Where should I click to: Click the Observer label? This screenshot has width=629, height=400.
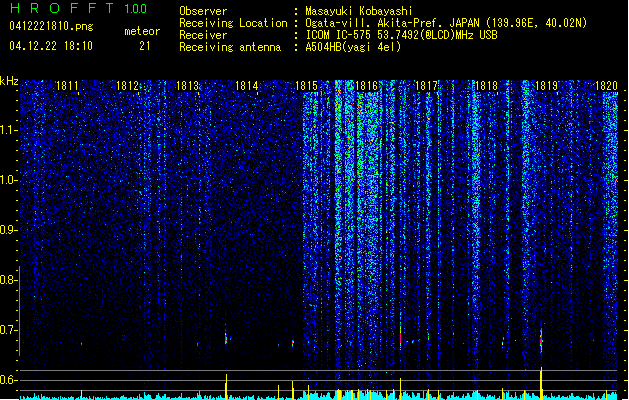tap(203, 11)
